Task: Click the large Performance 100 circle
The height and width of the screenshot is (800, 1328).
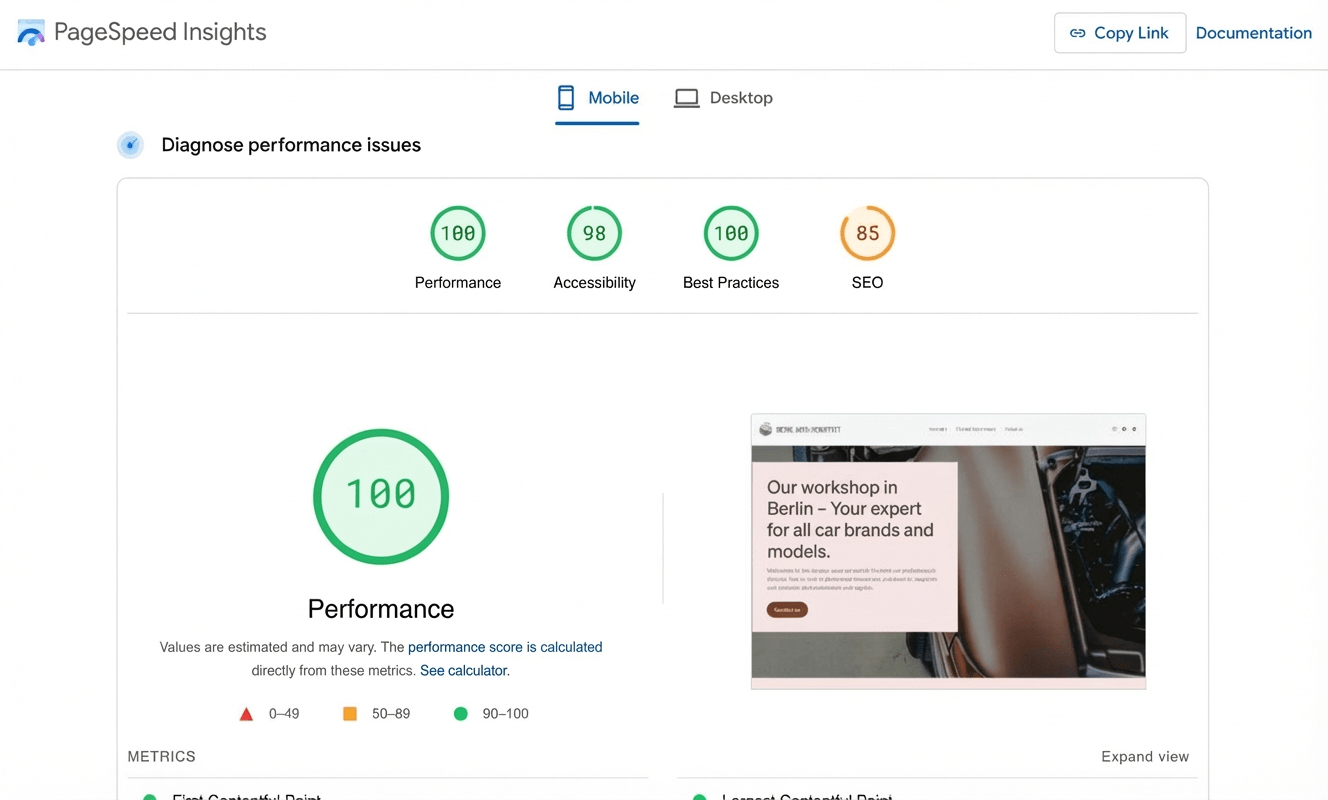Action: [x=381, y=496]
